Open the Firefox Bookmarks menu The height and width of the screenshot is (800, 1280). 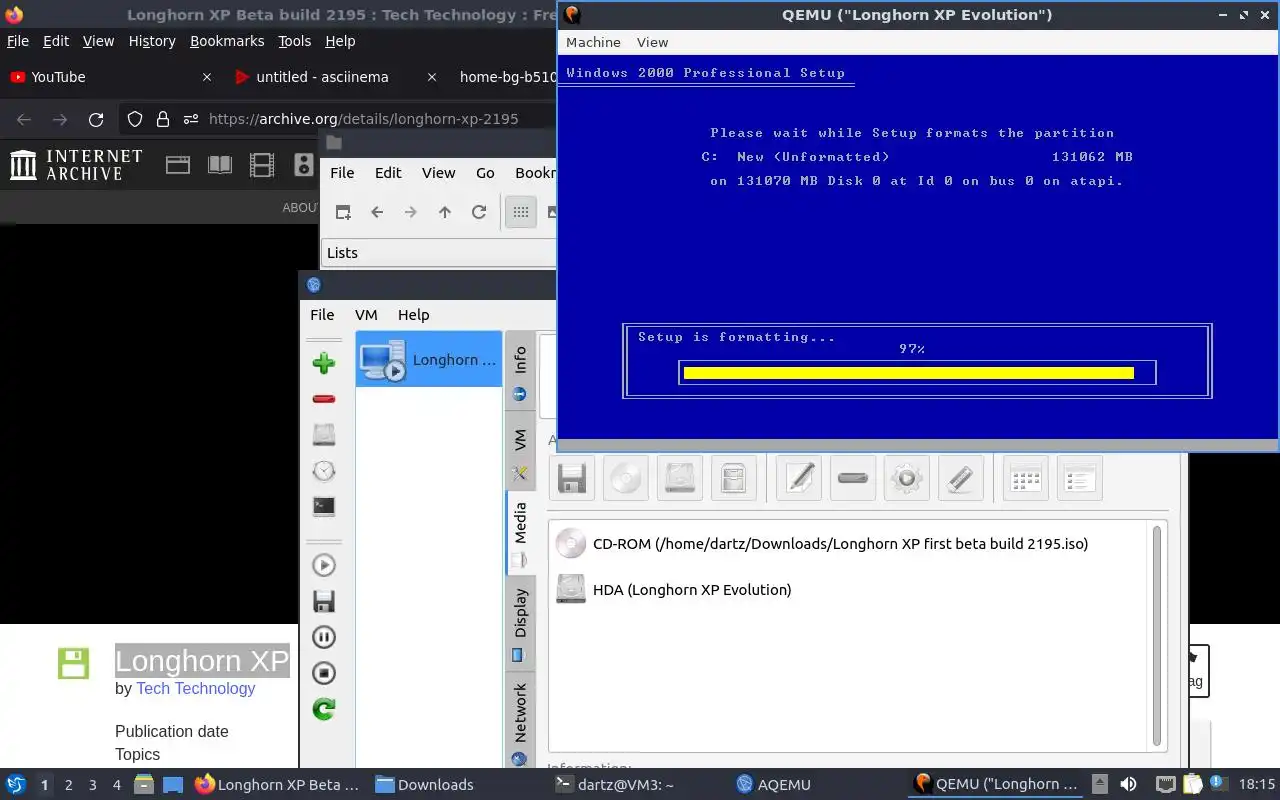click(x=227, y=41)
